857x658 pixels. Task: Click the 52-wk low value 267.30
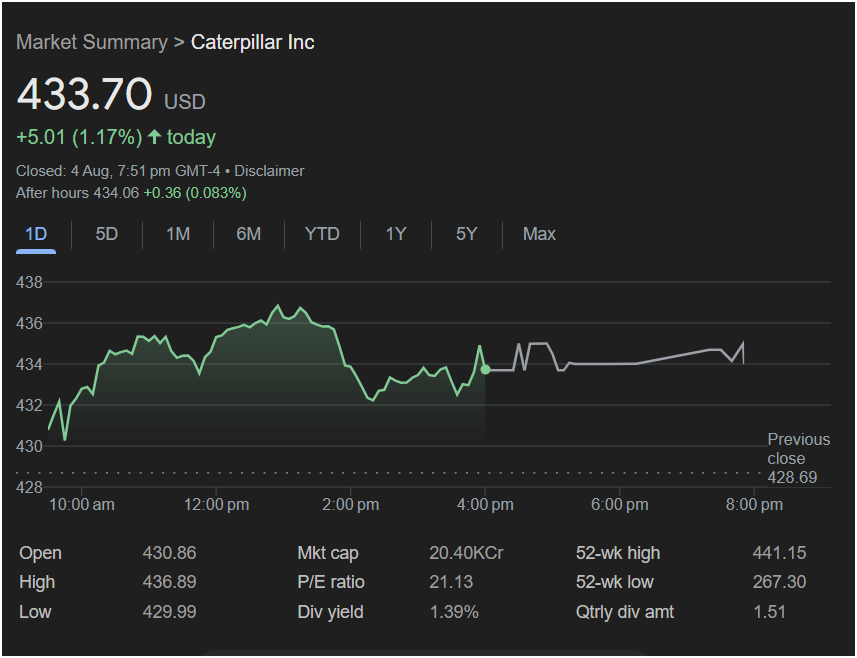point(779,582)
